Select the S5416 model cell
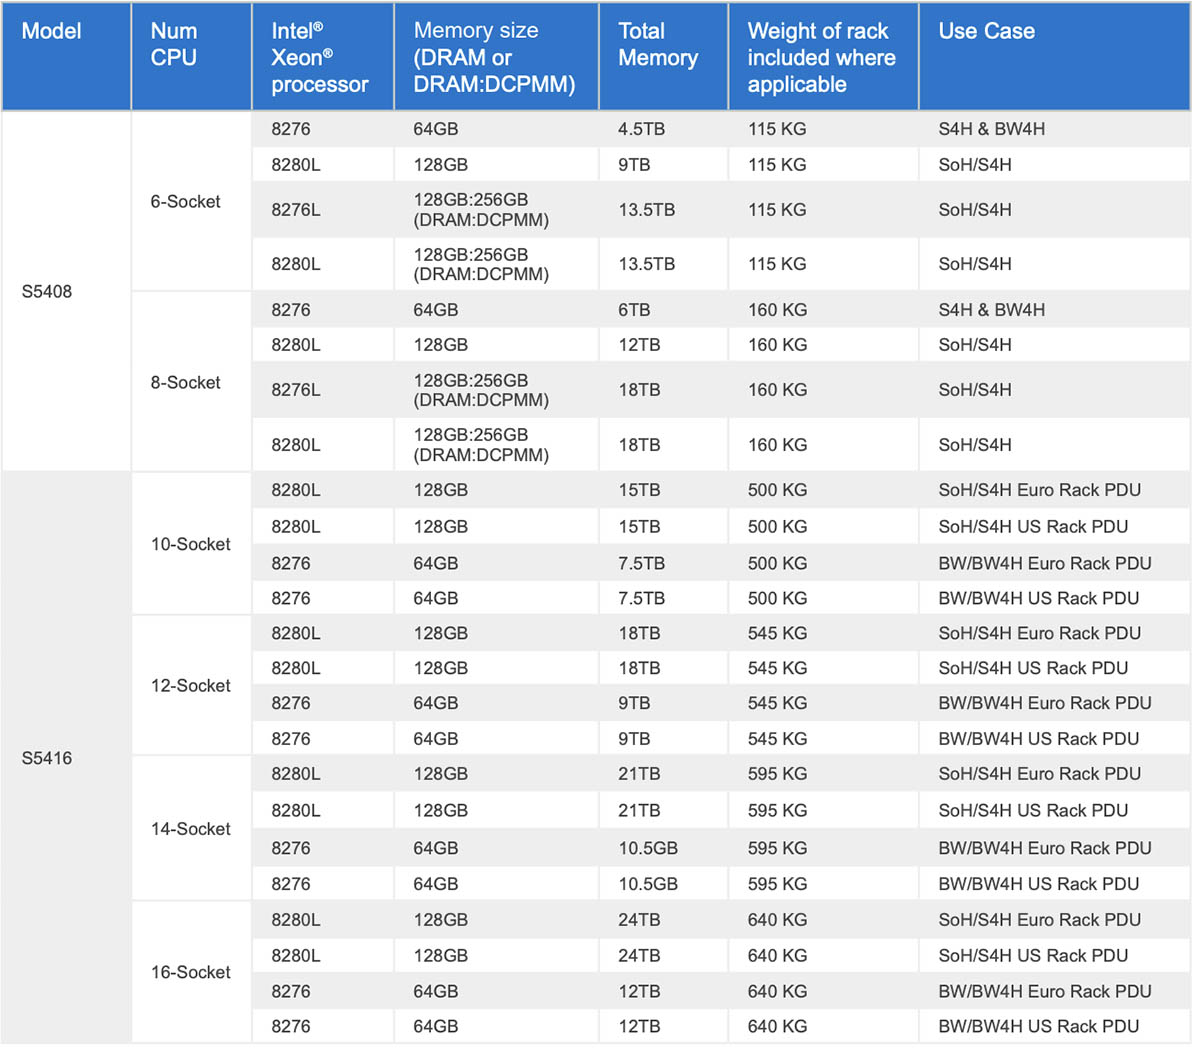 pyautogui.click(x=66, y=757)
